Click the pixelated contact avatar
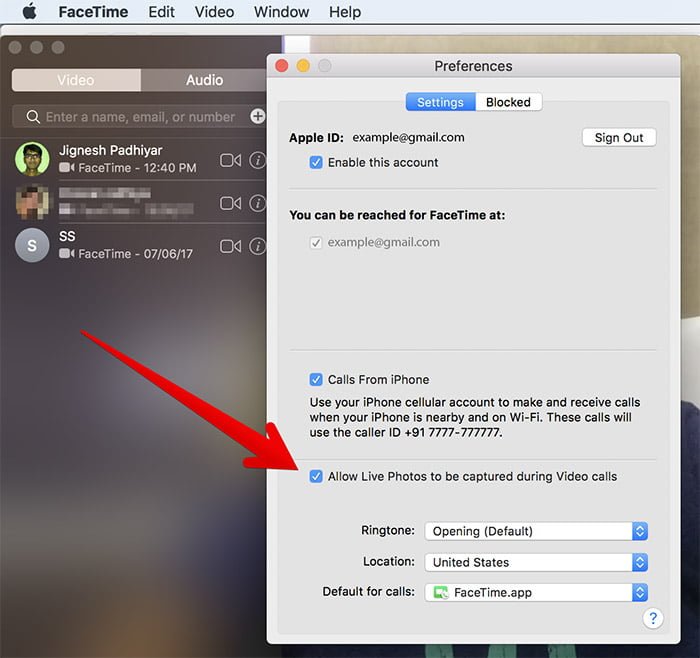 coord(32,202)
